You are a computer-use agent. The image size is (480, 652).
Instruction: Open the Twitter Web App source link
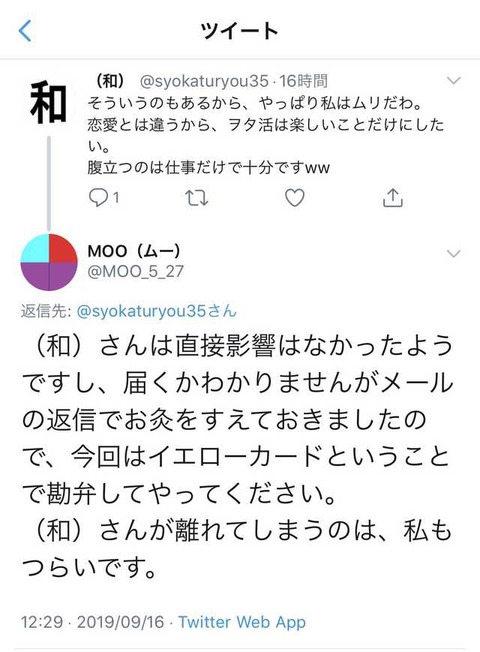(x=242, y=622)
